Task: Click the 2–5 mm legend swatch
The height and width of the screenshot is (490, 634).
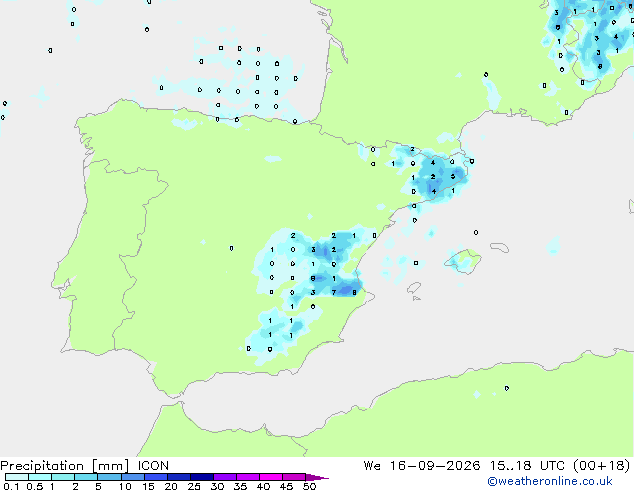Action: tap(86, 477)
